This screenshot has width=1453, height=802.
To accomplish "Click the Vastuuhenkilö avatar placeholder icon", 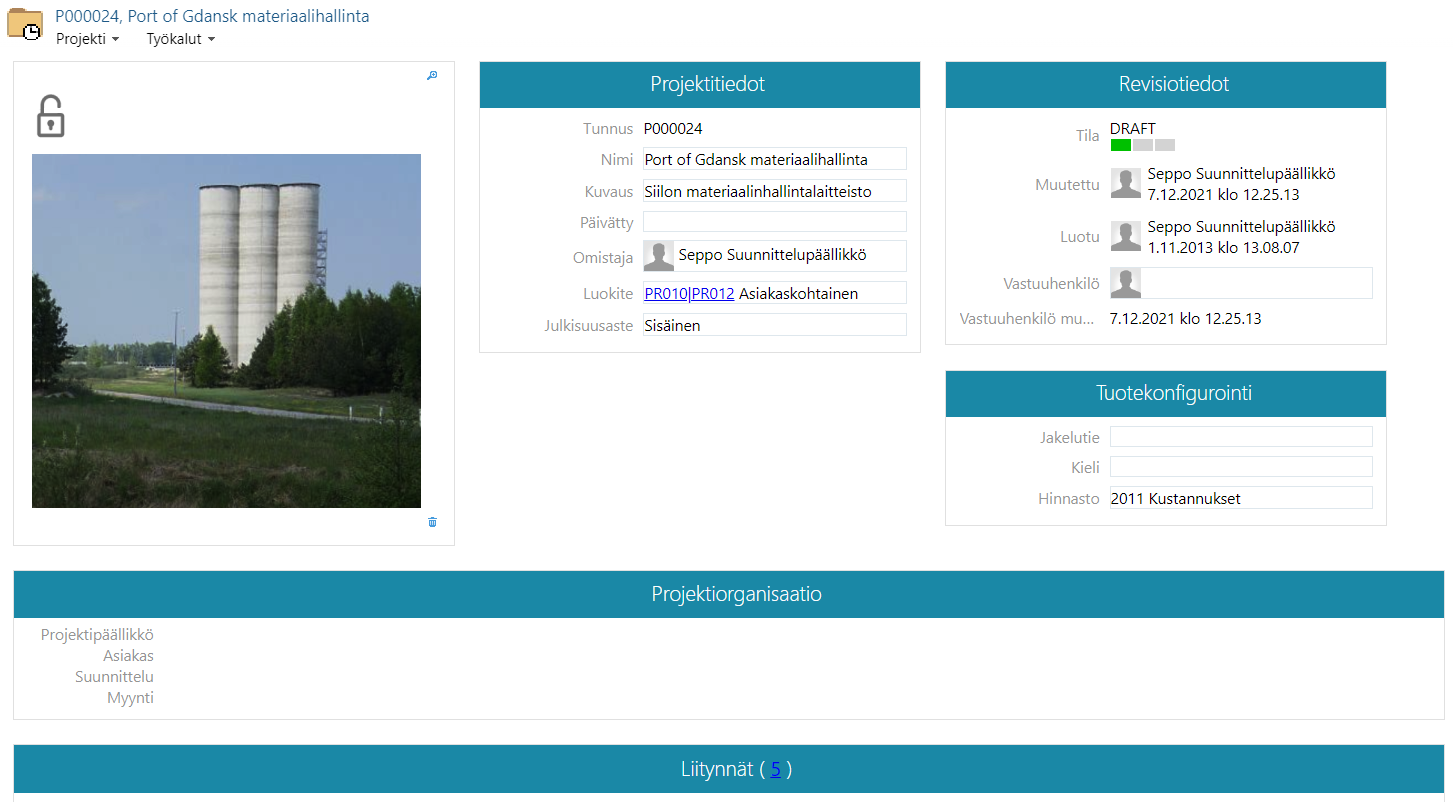I will click(1126, 283).
